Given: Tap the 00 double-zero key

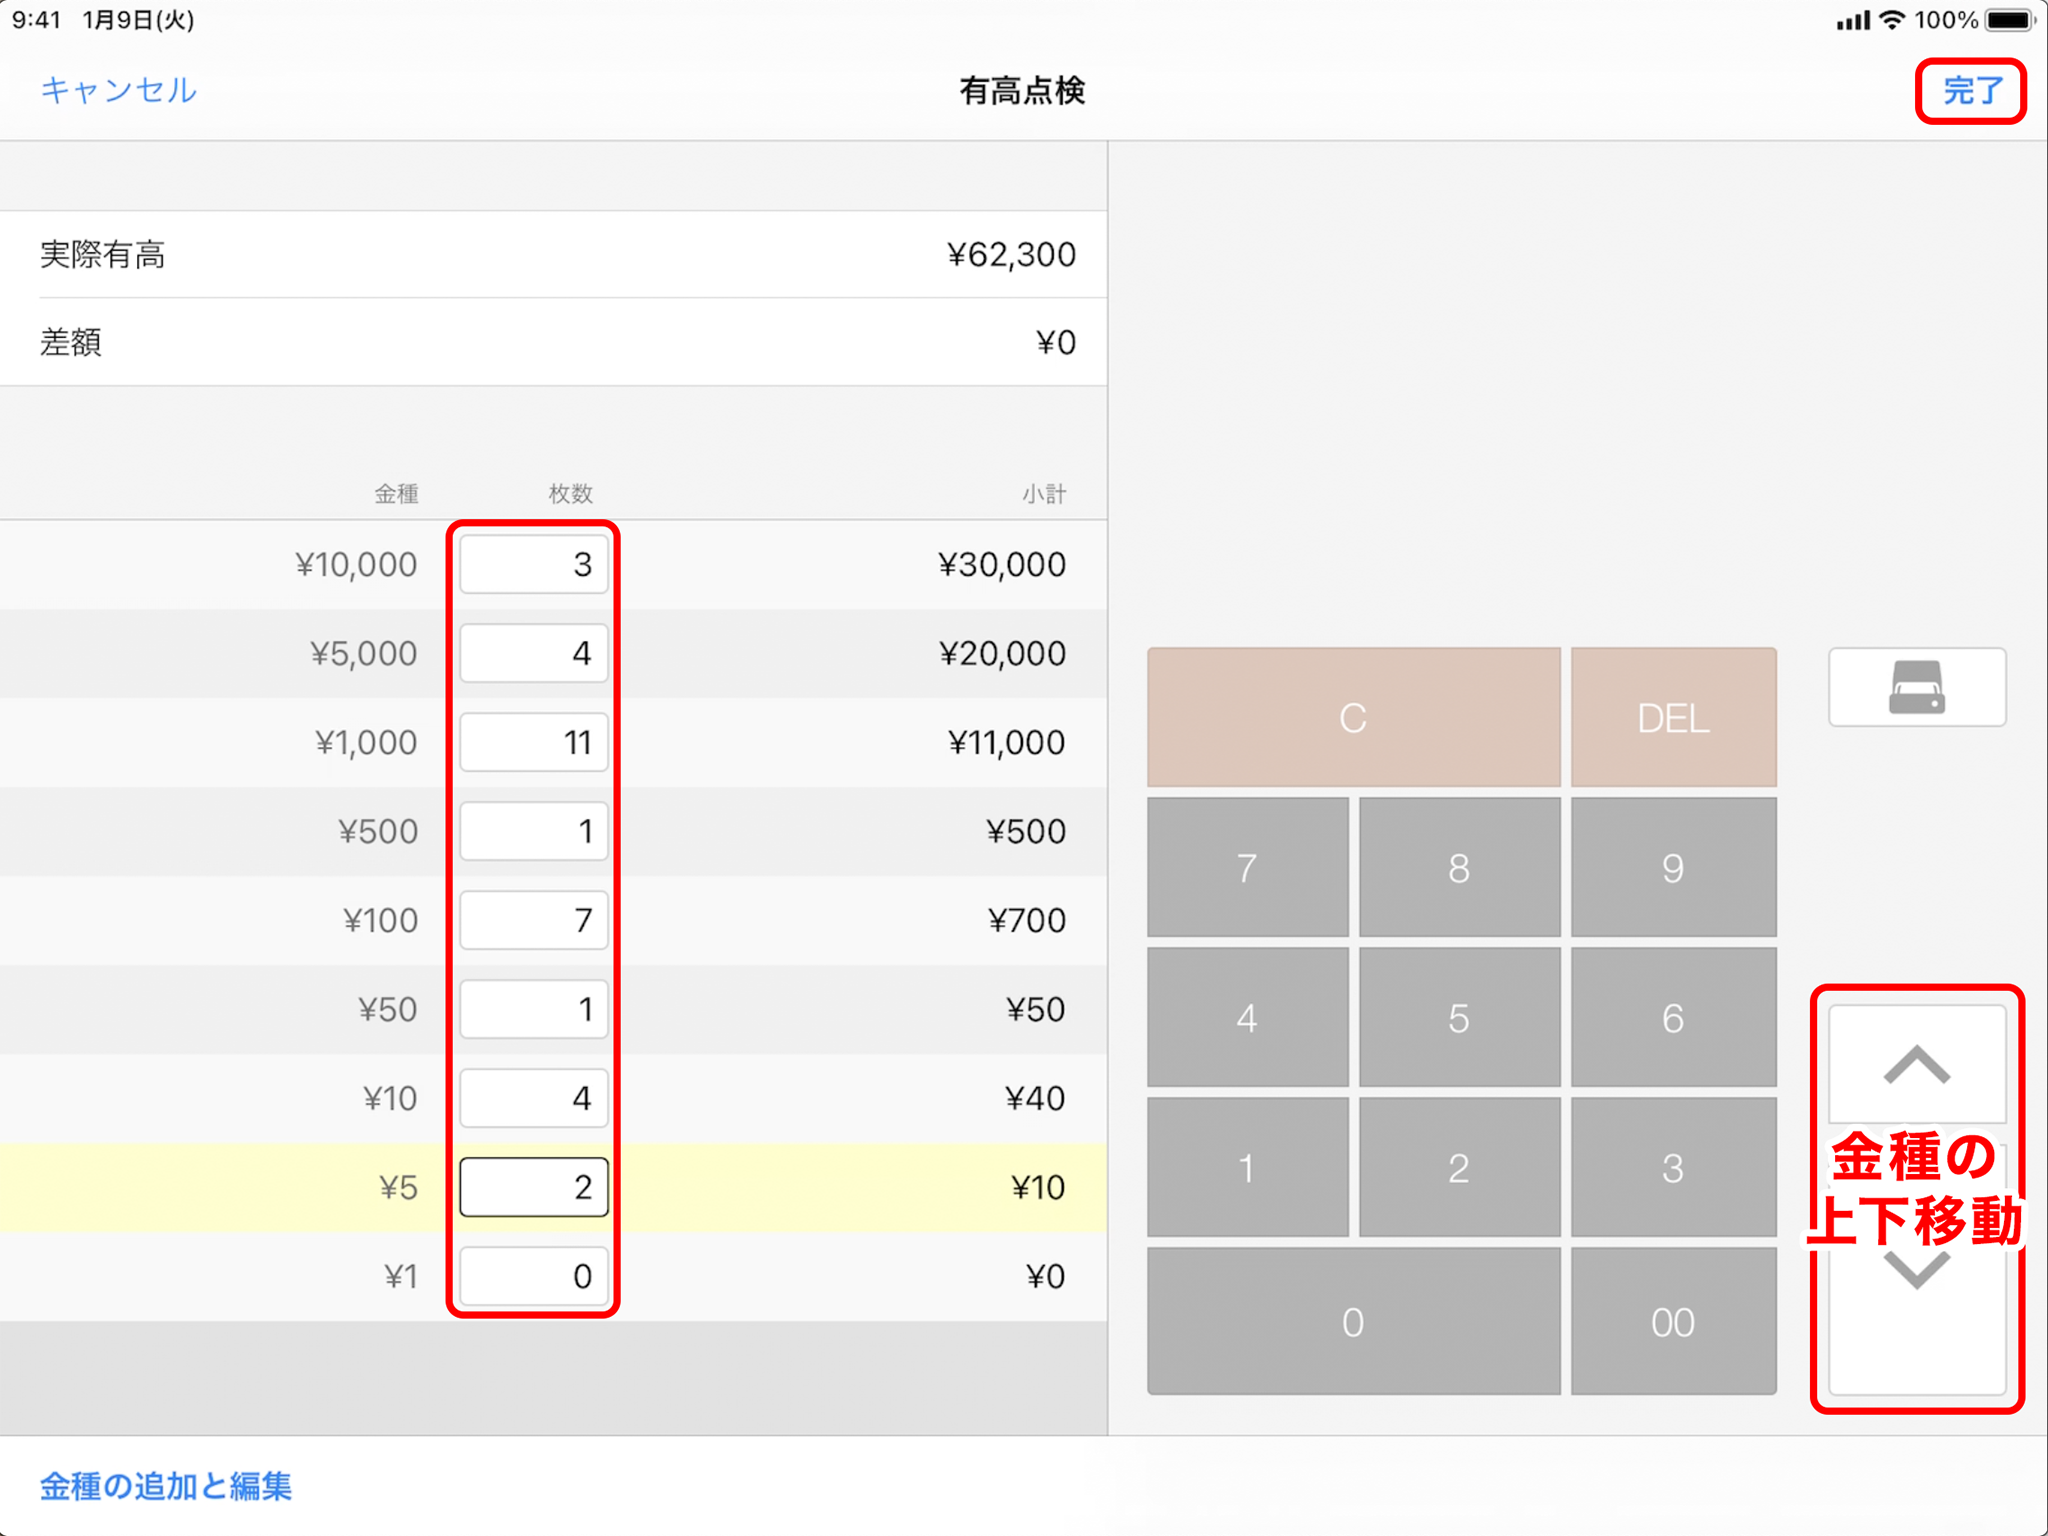Looking at the screenshot, I should click(1673, 1321).
